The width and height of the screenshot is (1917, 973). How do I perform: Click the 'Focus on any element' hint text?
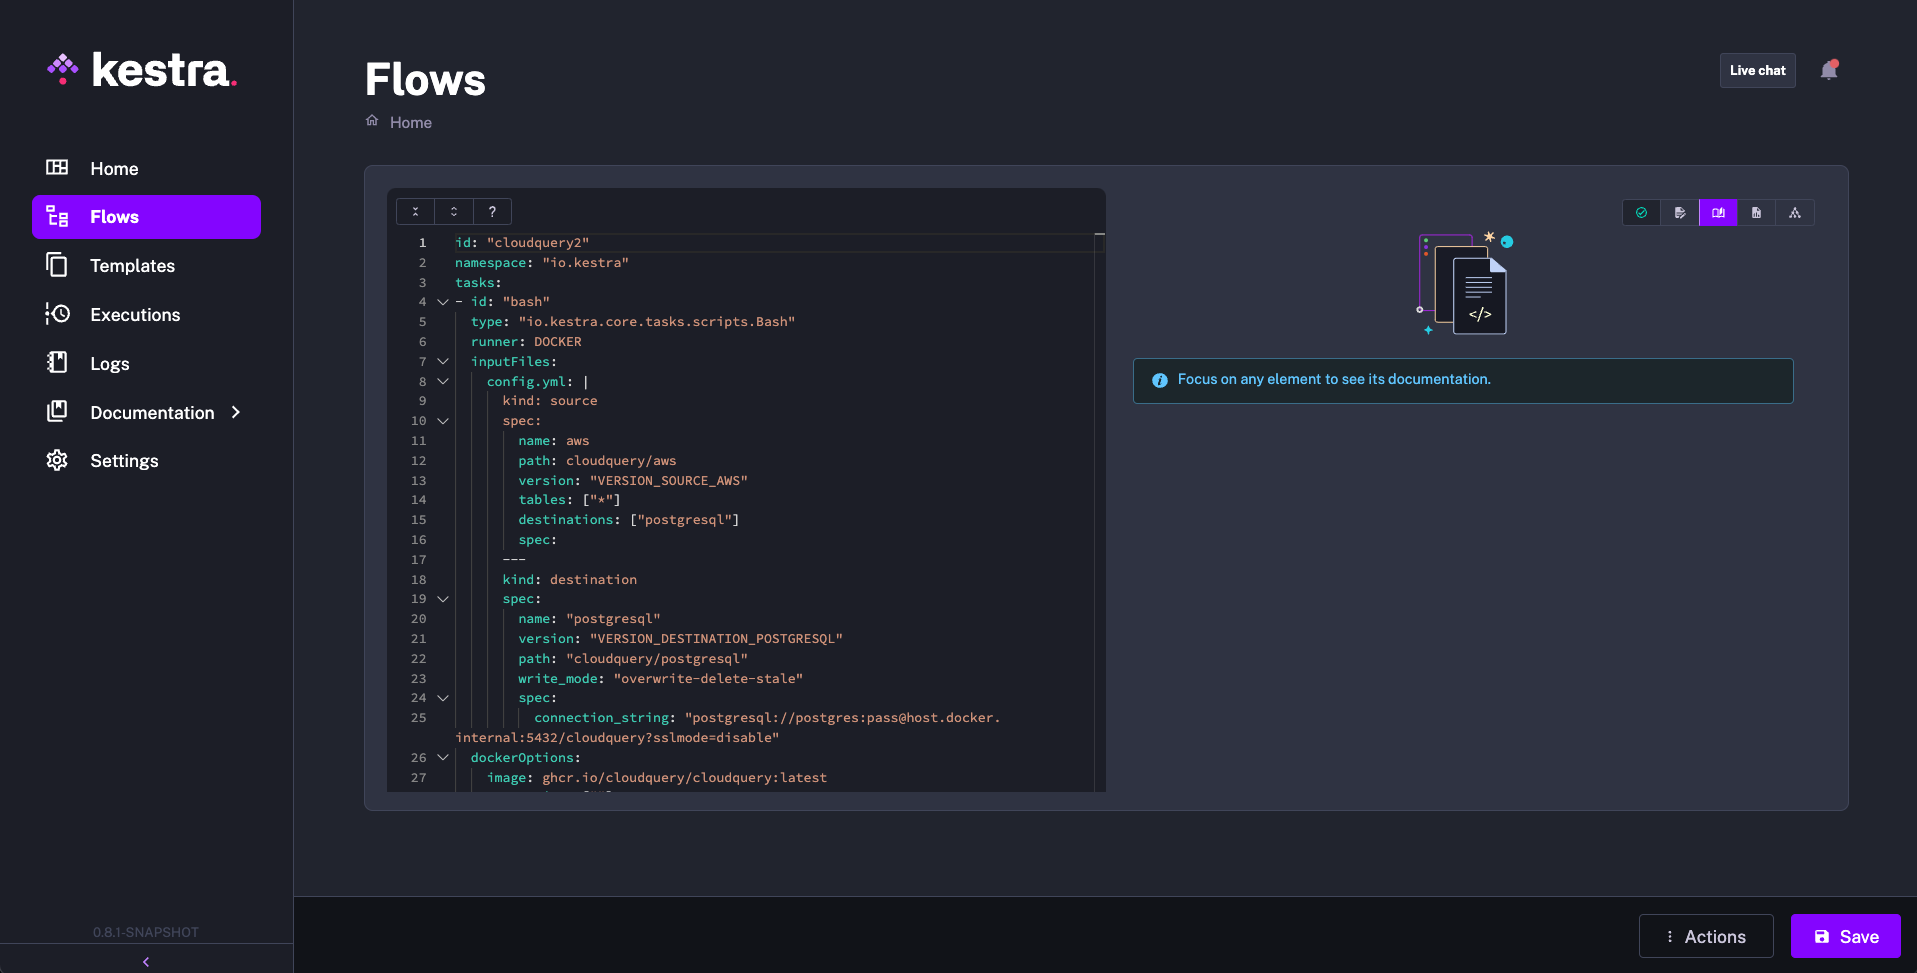click(1334, 379)
